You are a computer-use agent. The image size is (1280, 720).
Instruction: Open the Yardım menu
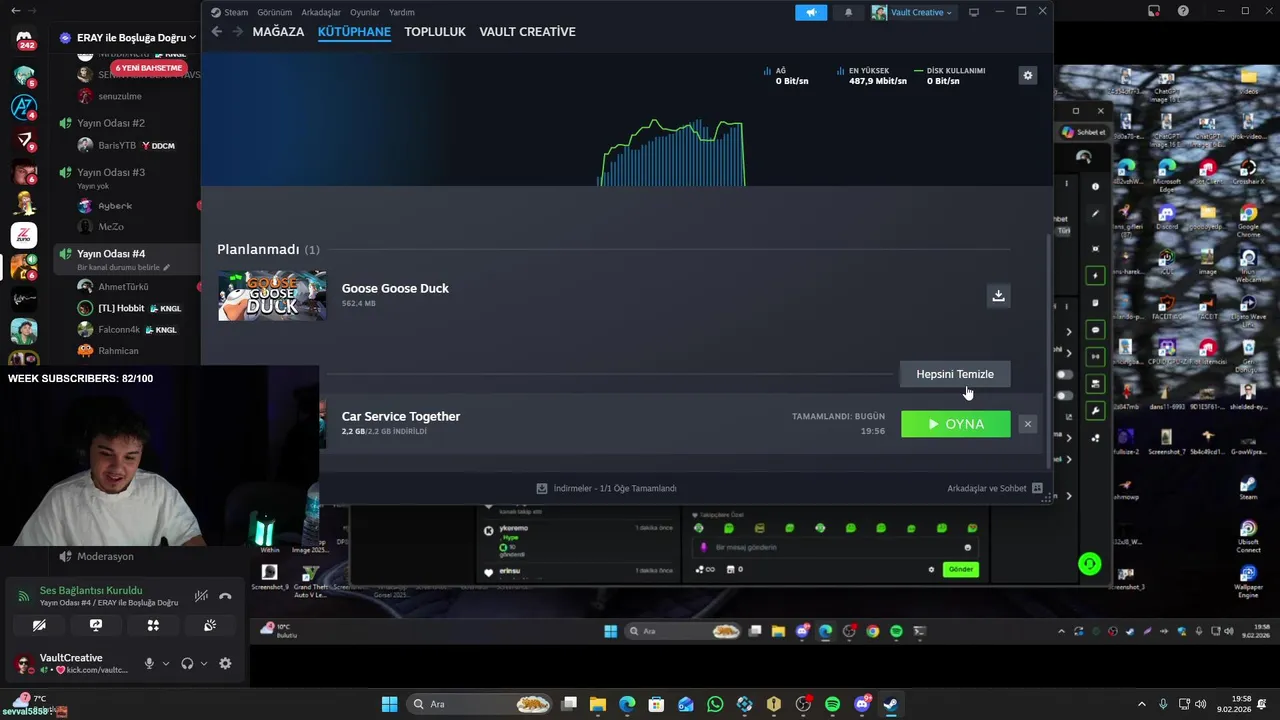[401, 12]
